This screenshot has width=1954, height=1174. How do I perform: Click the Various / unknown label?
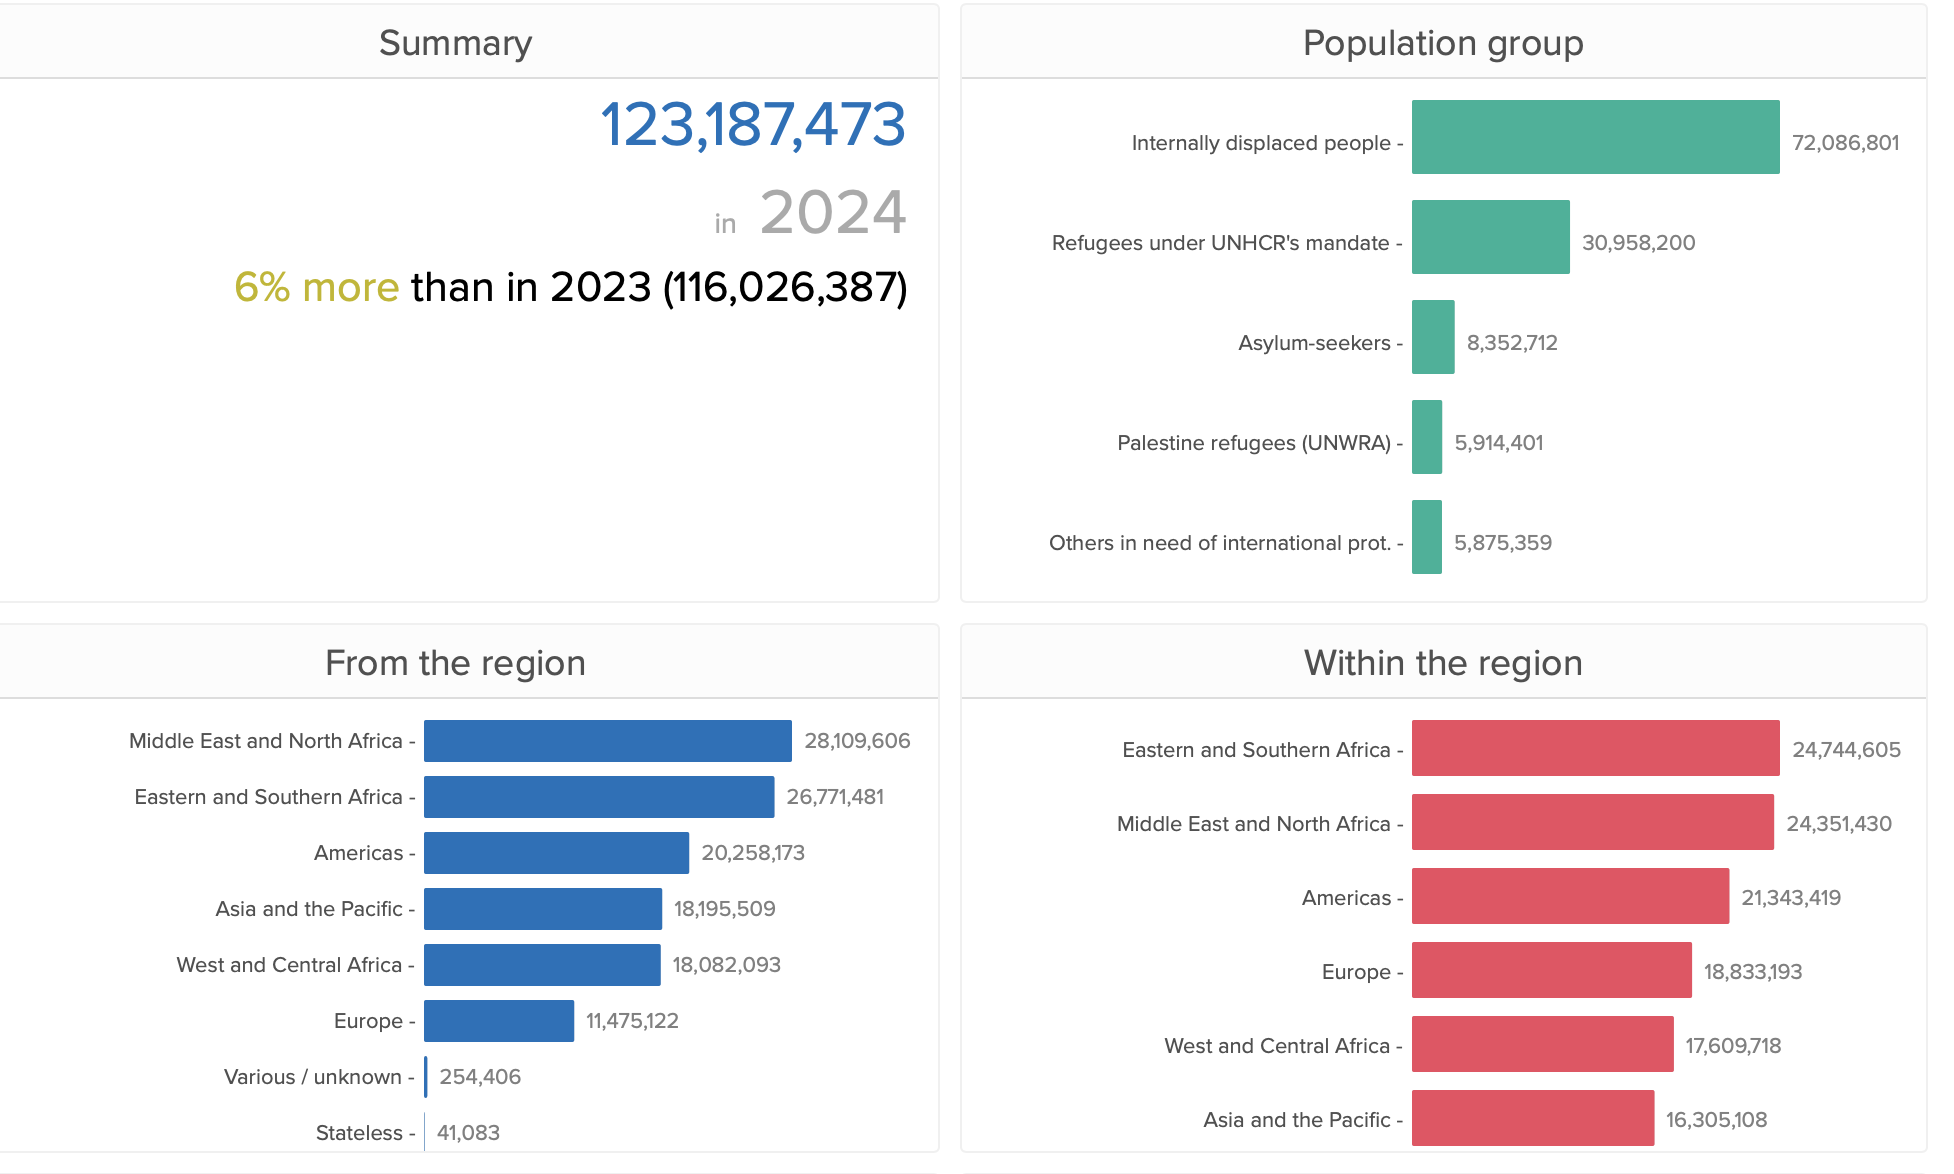tap(312, 1077)
